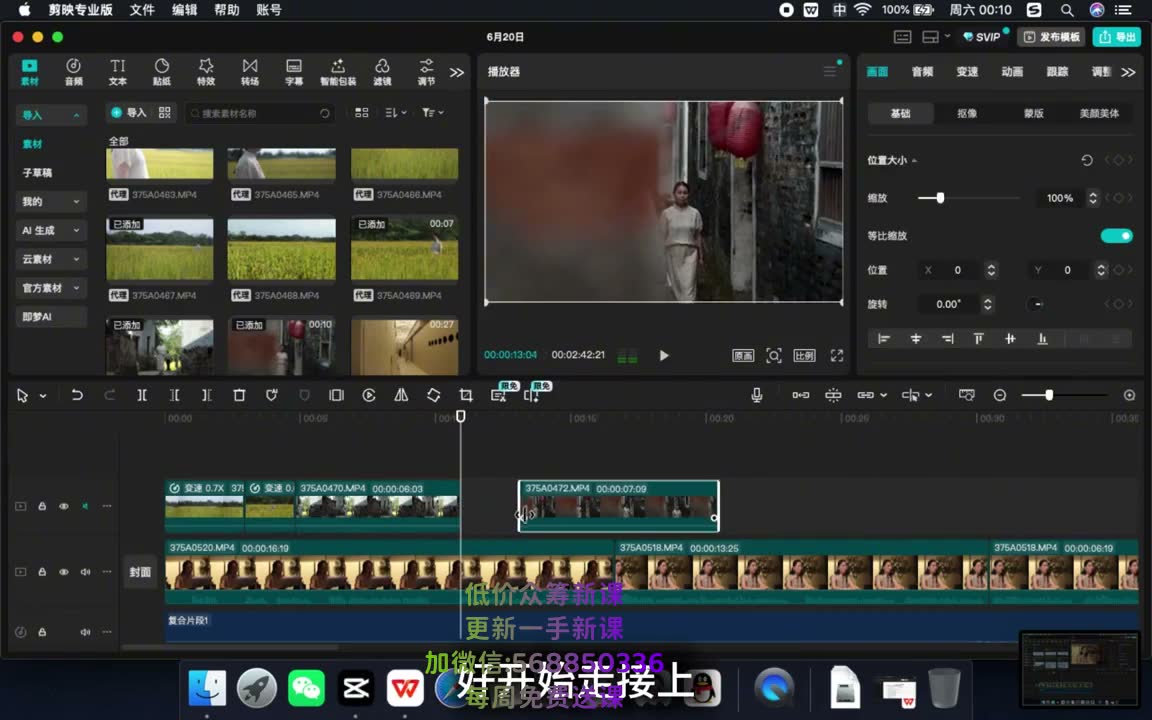
Task: Click the 封面 cover button
Action: click(x=140, y=572)
